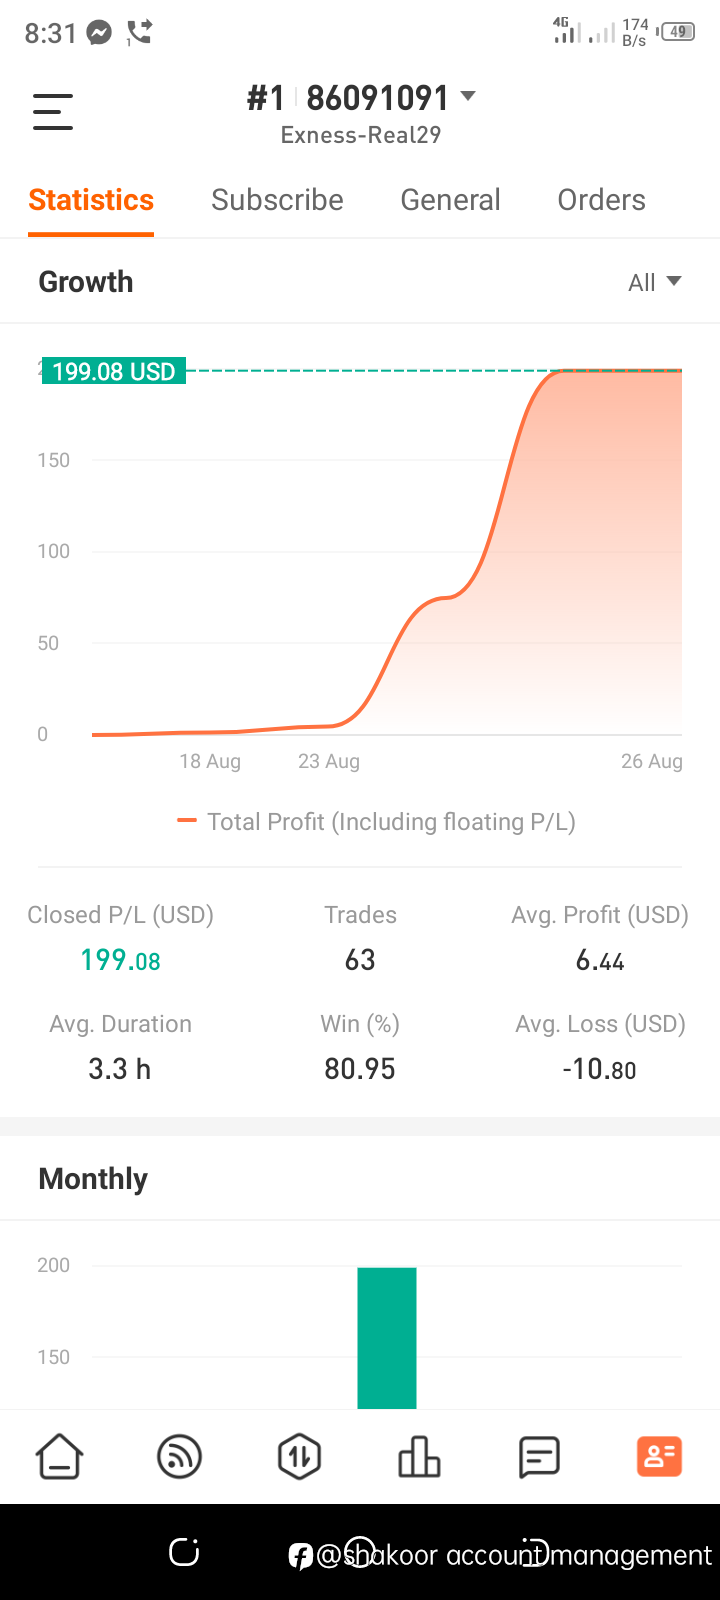Open the signals feed icon

point(180,1456)
